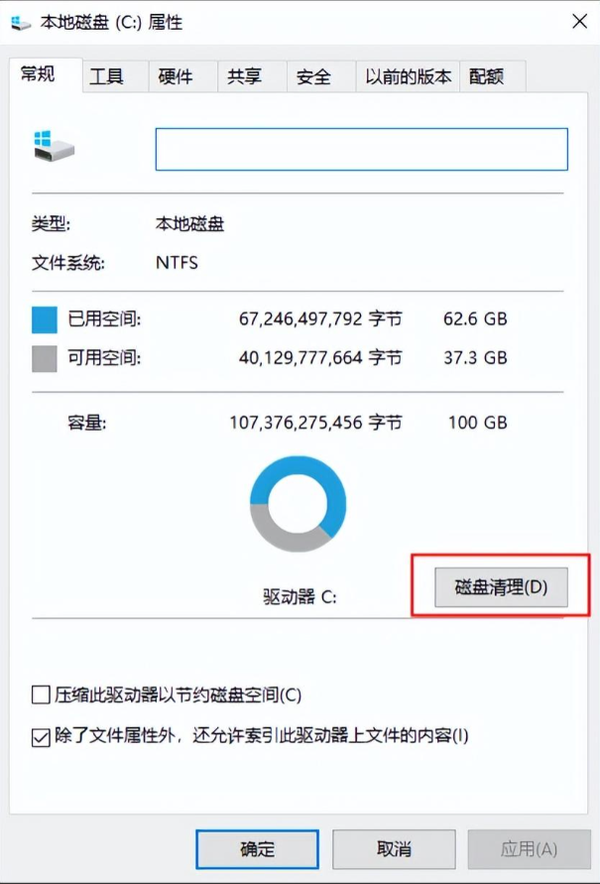Click the 磁盘清理(D) button

coord(501,587)
